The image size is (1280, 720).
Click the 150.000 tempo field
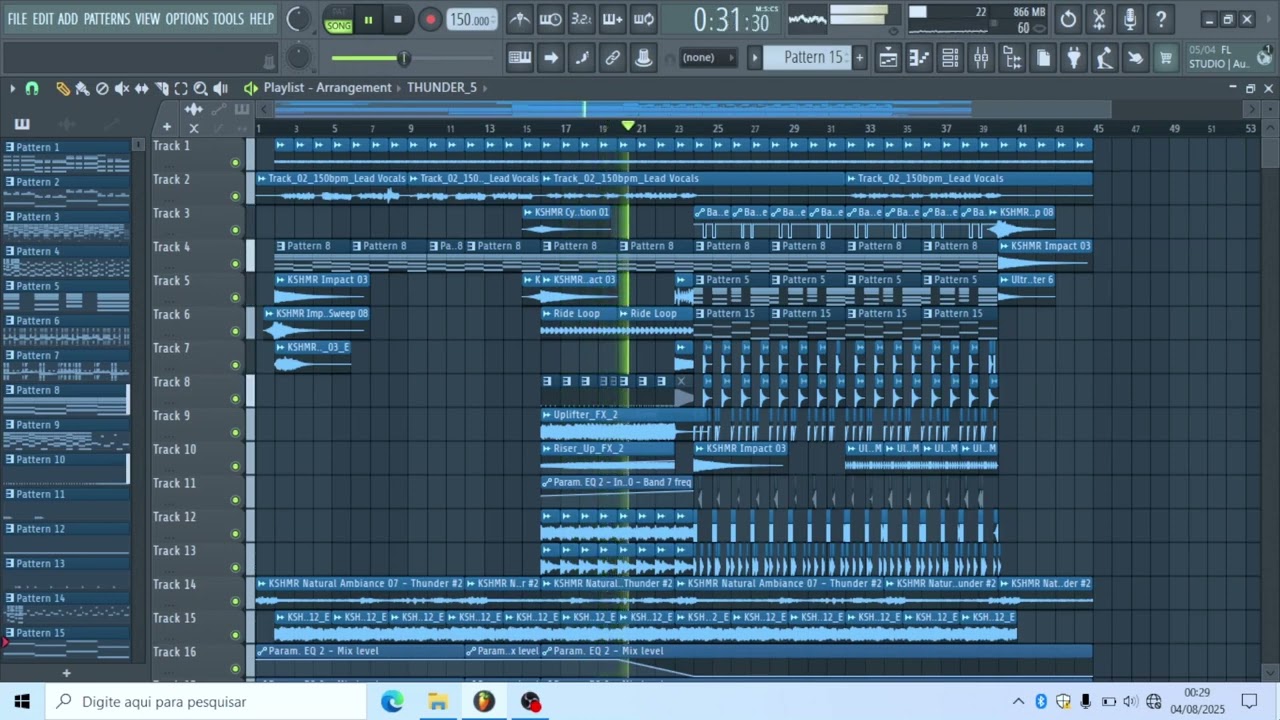tap(470, 20)
